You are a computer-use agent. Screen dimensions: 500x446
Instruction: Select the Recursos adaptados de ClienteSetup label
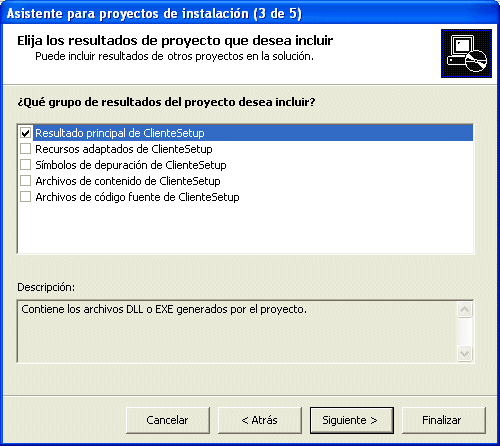pyautogui.click(x=124, y=149)
